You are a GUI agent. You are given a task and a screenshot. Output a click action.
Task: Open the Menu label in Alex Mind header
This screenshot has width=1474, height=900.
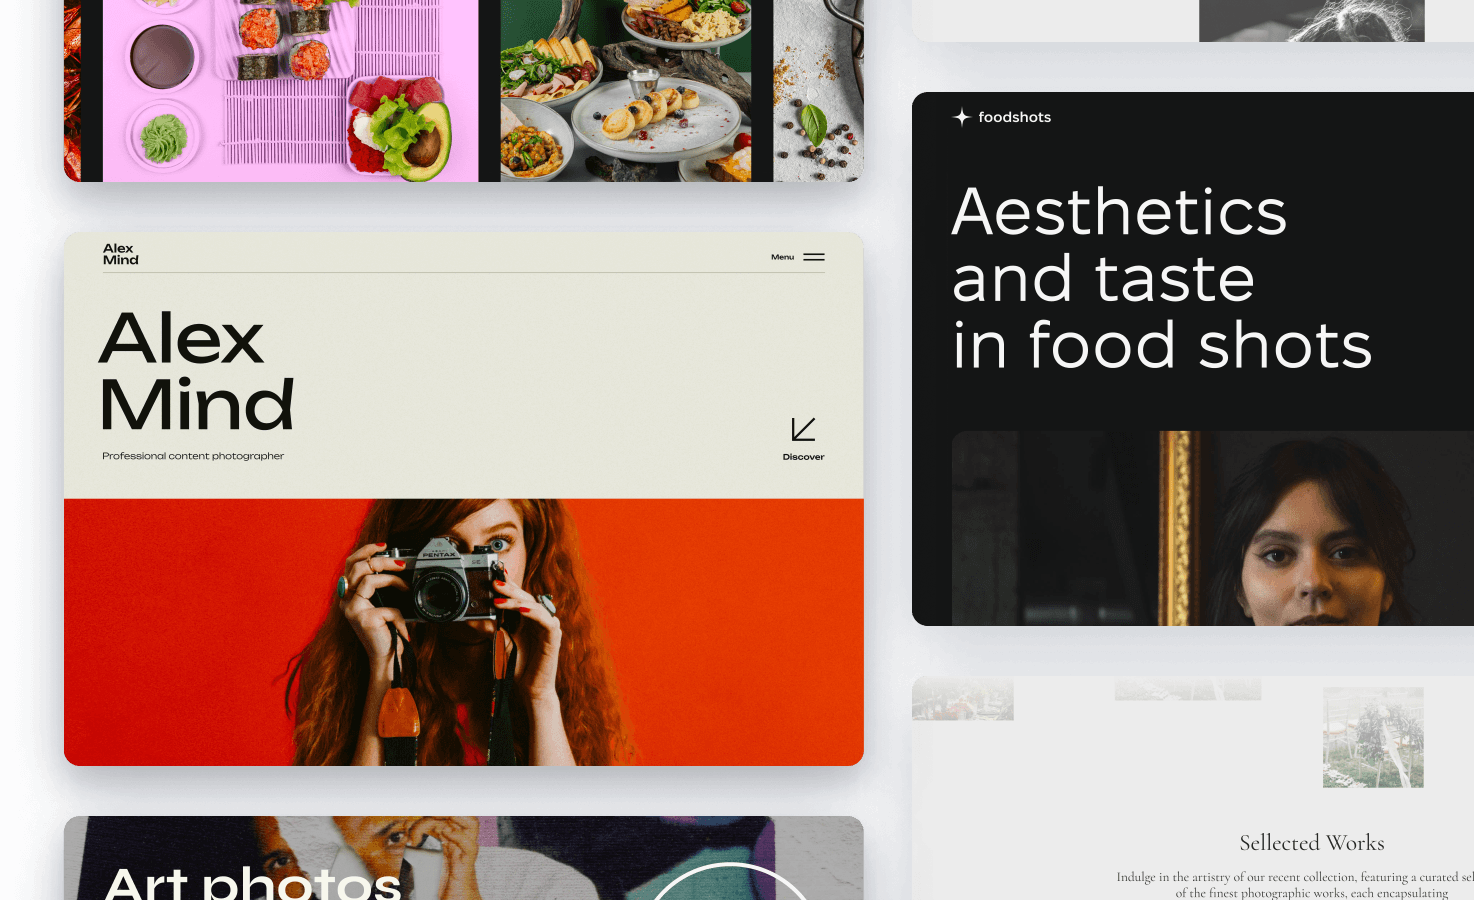coord(782,257)
